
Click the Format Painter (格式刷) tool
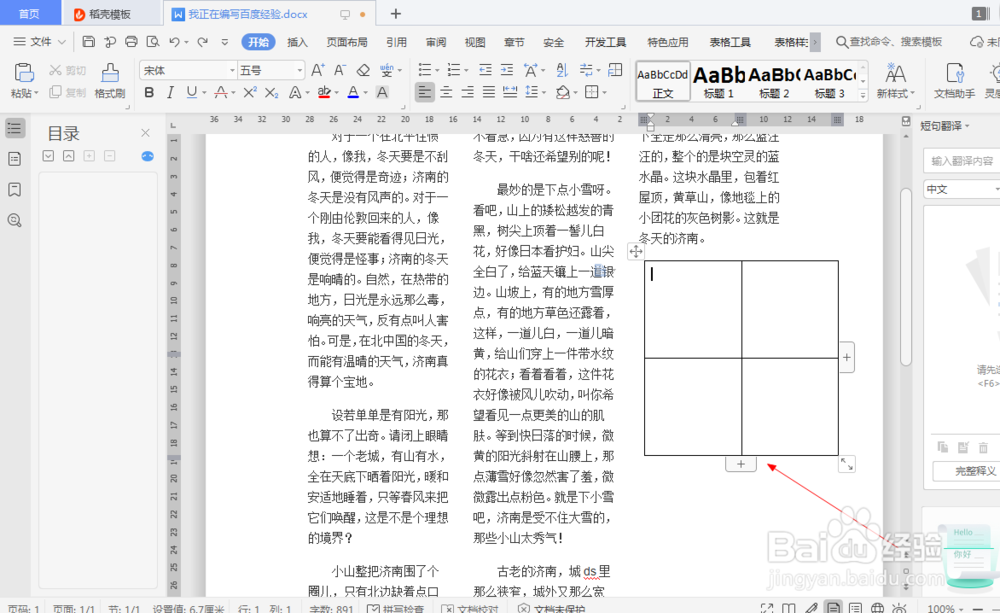click(110, 80)
